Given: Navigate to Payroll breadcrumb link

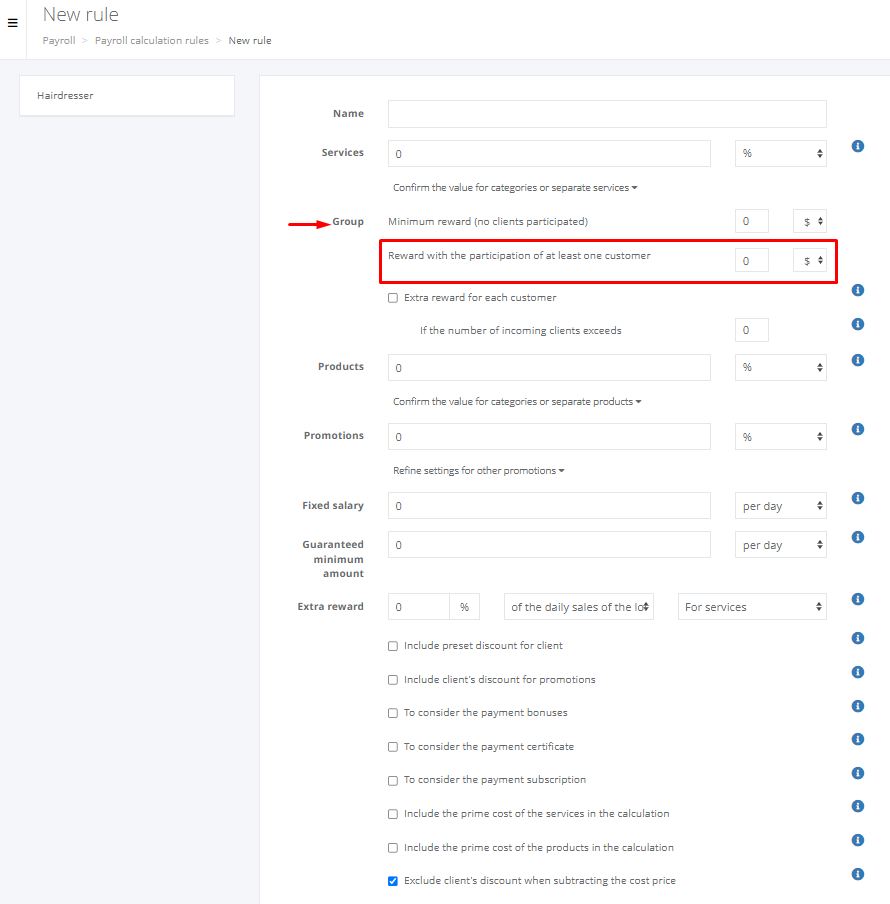Looking at the screenshot, I should point(58,41).
